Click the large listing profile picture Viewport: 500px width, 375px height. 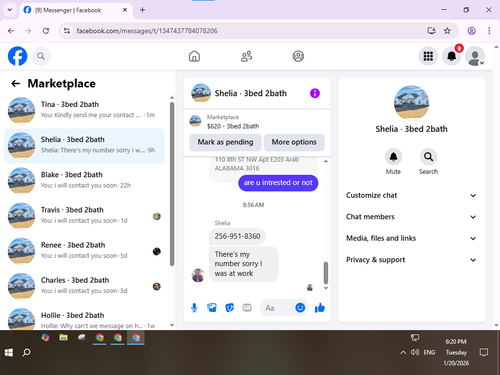point(411,103)
